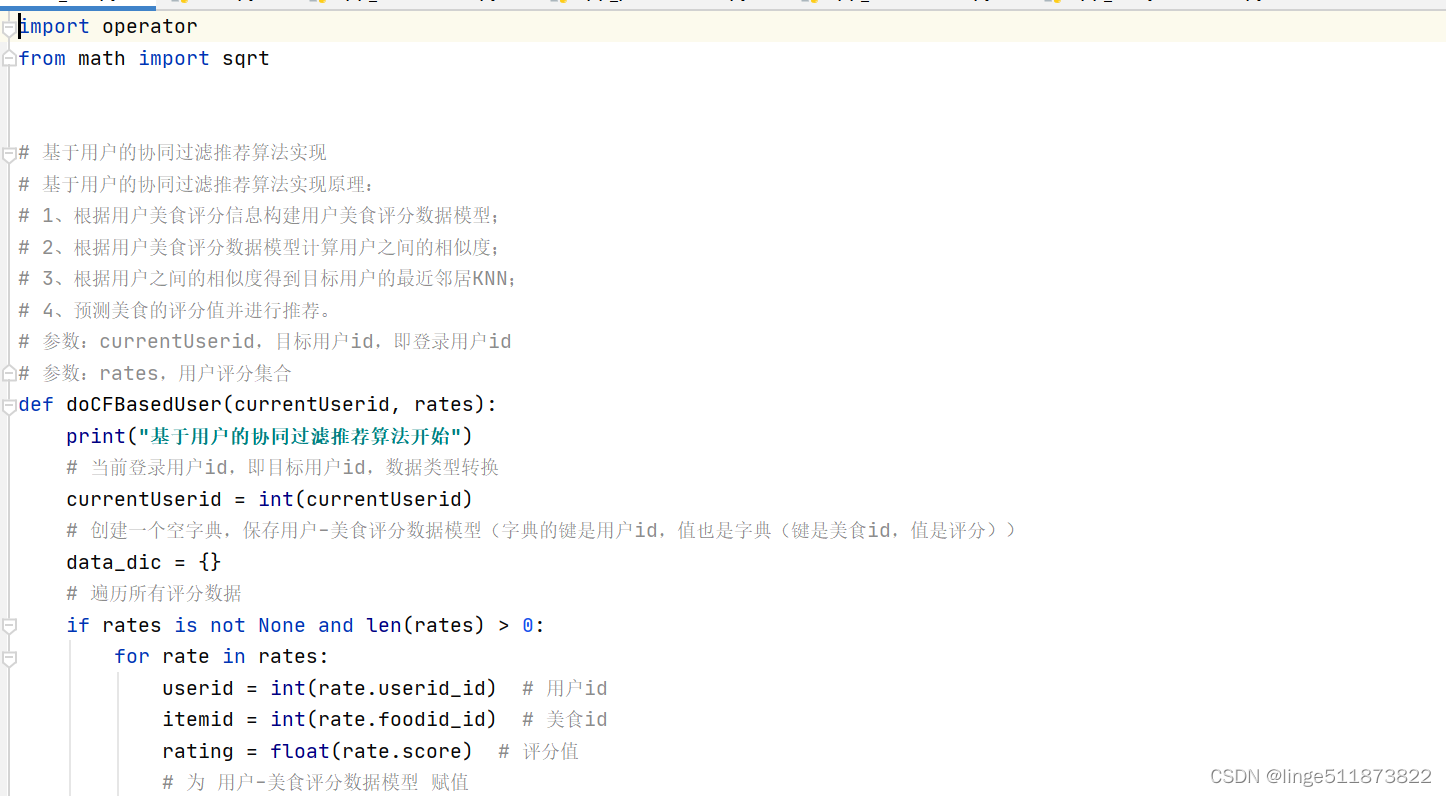Collapse the imports at 'import operator'
Viewport: 1446px width, 796px height.
click(9, 27)
